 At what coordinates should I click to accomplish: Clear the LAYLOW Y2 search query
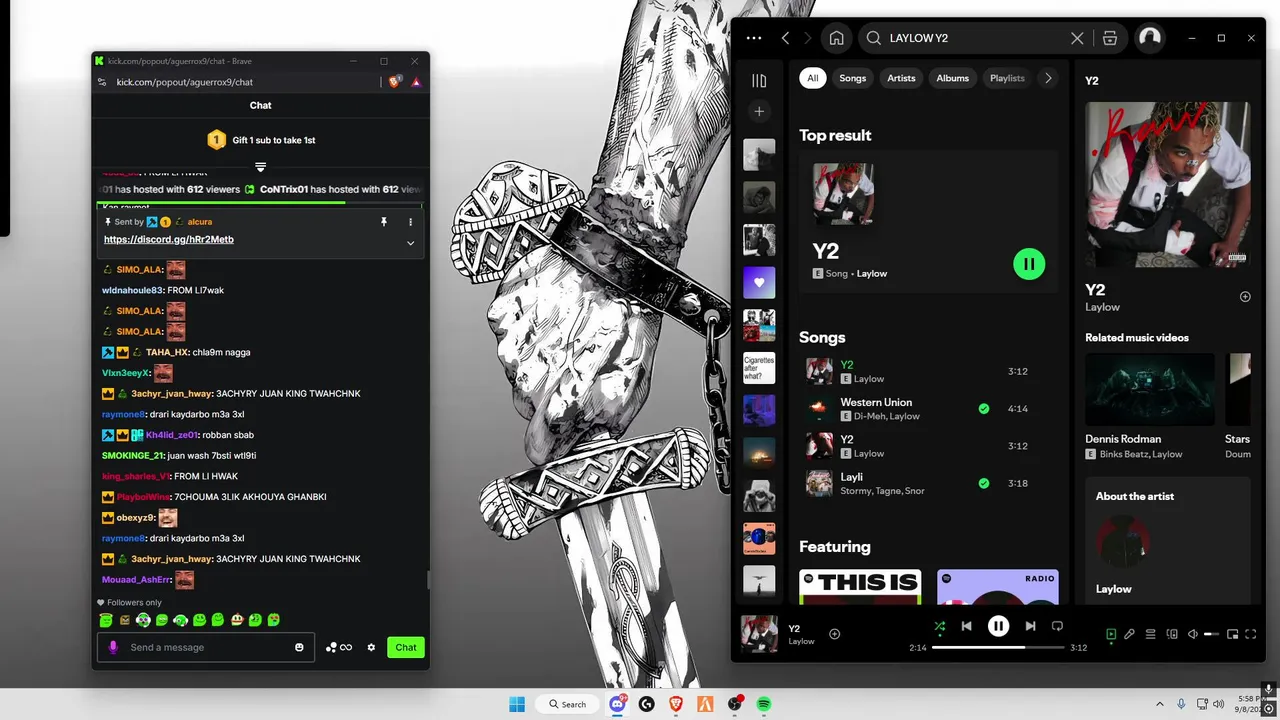1077,38
